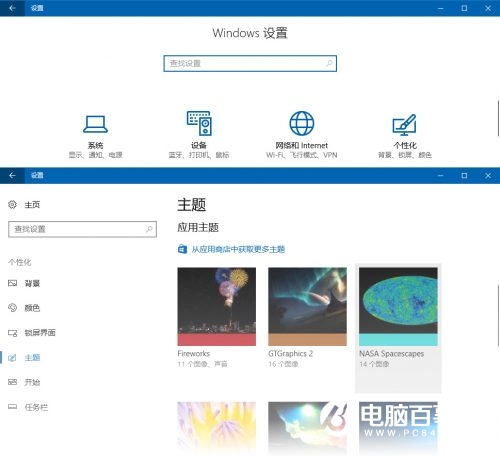Open the 系统 (System) laptop icon
The height and width of the screenshot is (457, 500).
[95, 124]
